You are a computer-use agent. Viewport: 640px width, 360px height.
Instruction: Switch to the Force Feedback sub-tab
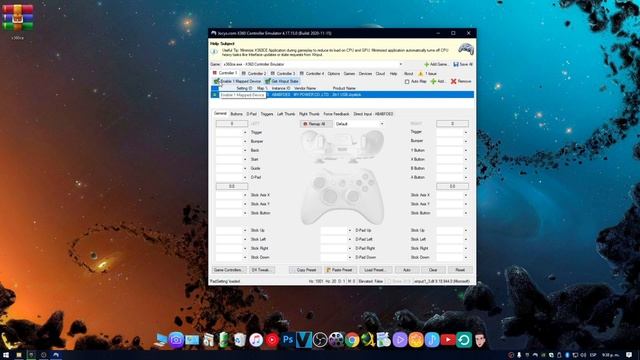[x=336, y=114]
